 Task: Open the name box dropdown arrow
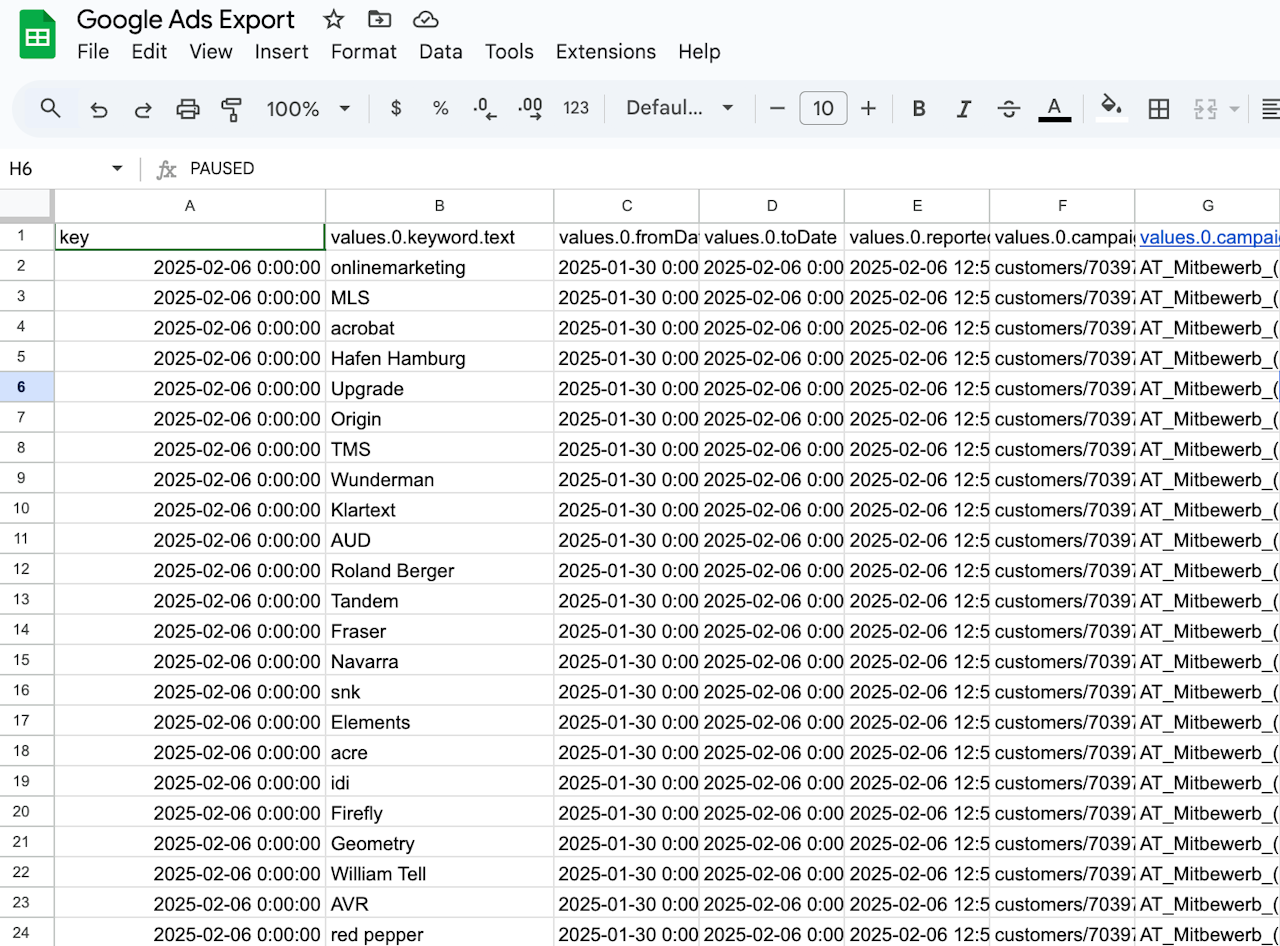[117, 168]
